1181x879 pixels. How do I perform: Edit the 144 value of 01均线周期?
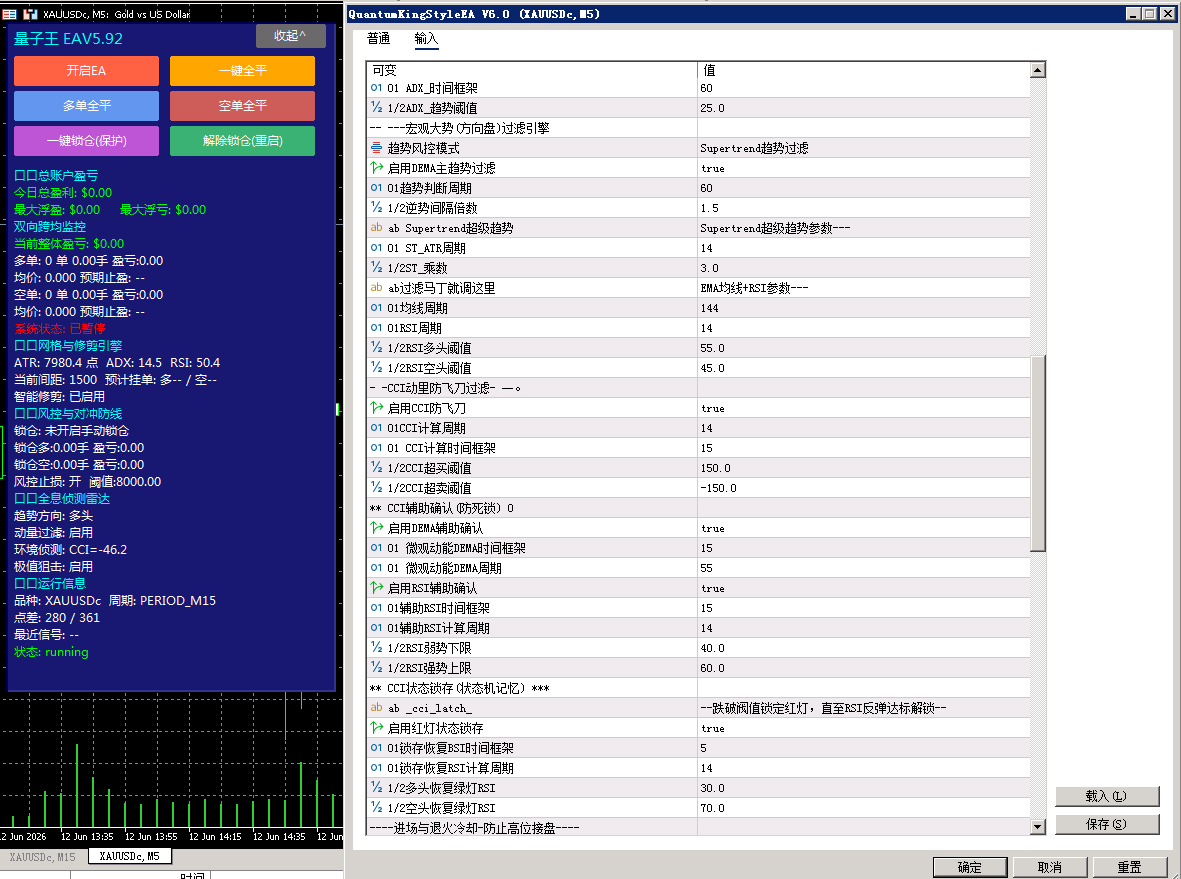click(x=710, y=308)
